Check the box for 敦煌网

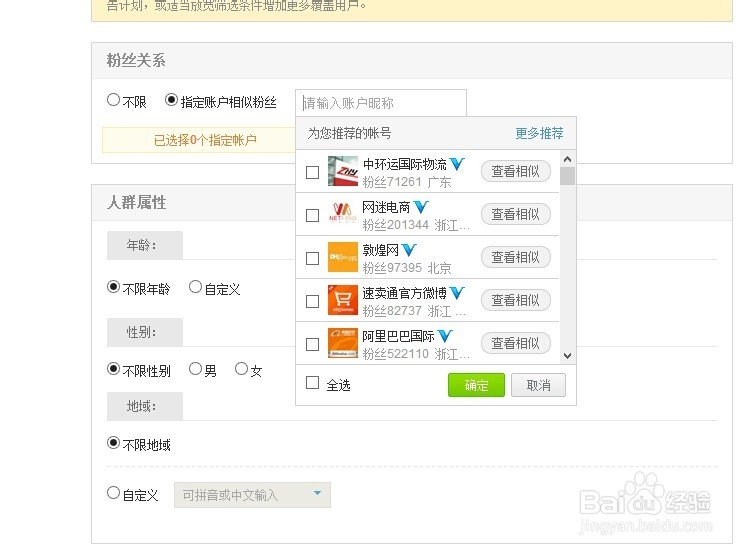click(x=312, y=258)
